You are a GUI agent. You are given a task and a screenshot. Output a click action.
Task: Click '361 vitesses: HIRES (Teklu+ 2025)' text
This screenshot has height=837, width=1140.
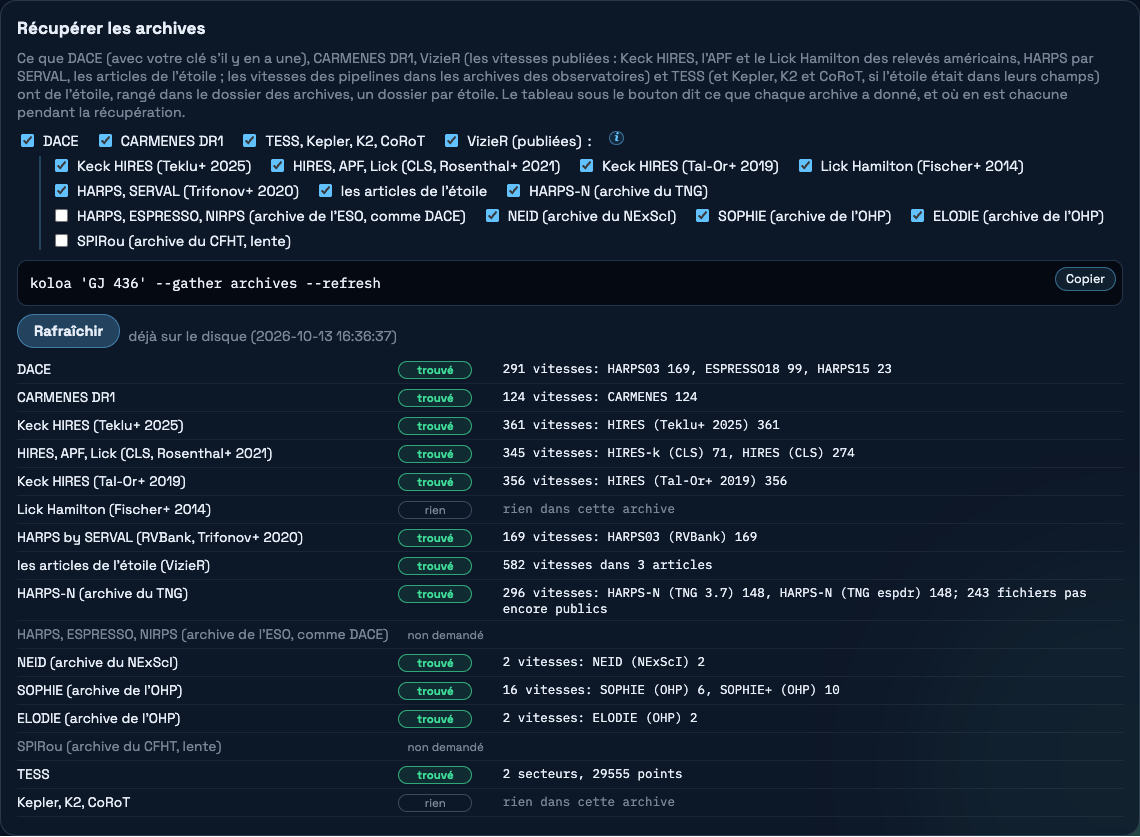click(x=641, y=425)
